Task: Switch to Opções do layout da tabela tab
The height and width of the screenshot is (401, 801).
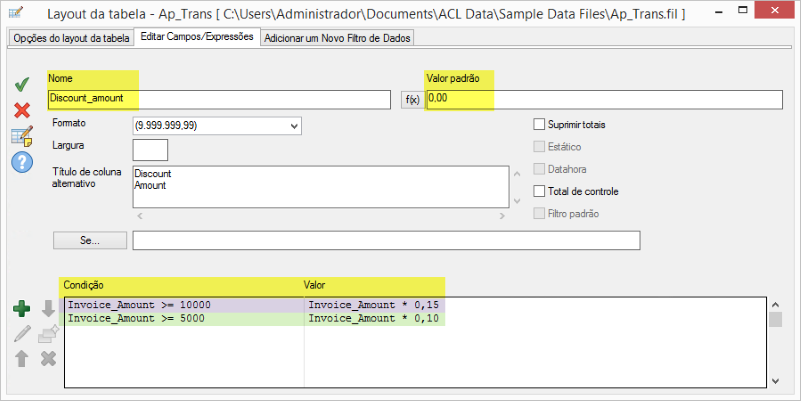Action: pyautogui.click(x=70, y=38)
